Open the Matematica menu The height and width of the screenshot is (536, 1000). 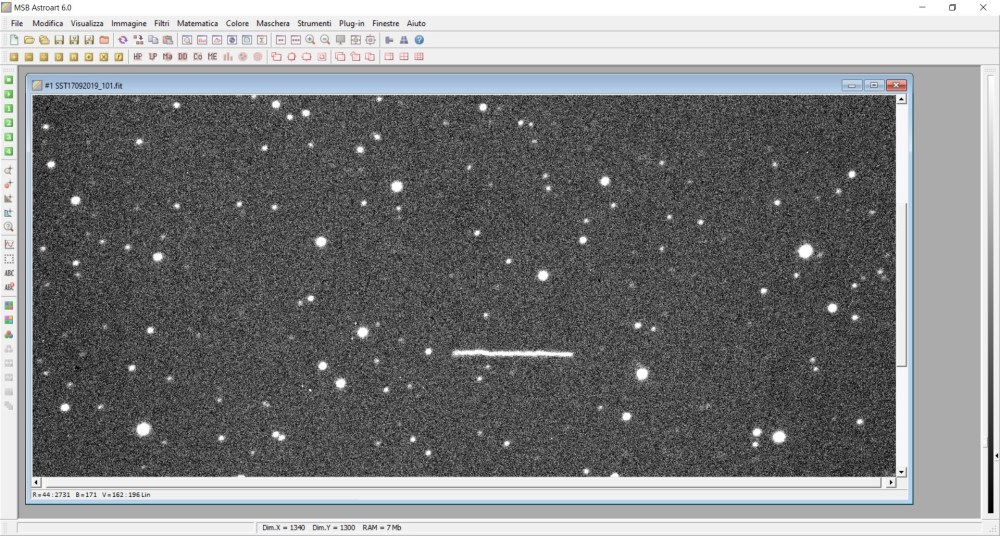(198, 24)
